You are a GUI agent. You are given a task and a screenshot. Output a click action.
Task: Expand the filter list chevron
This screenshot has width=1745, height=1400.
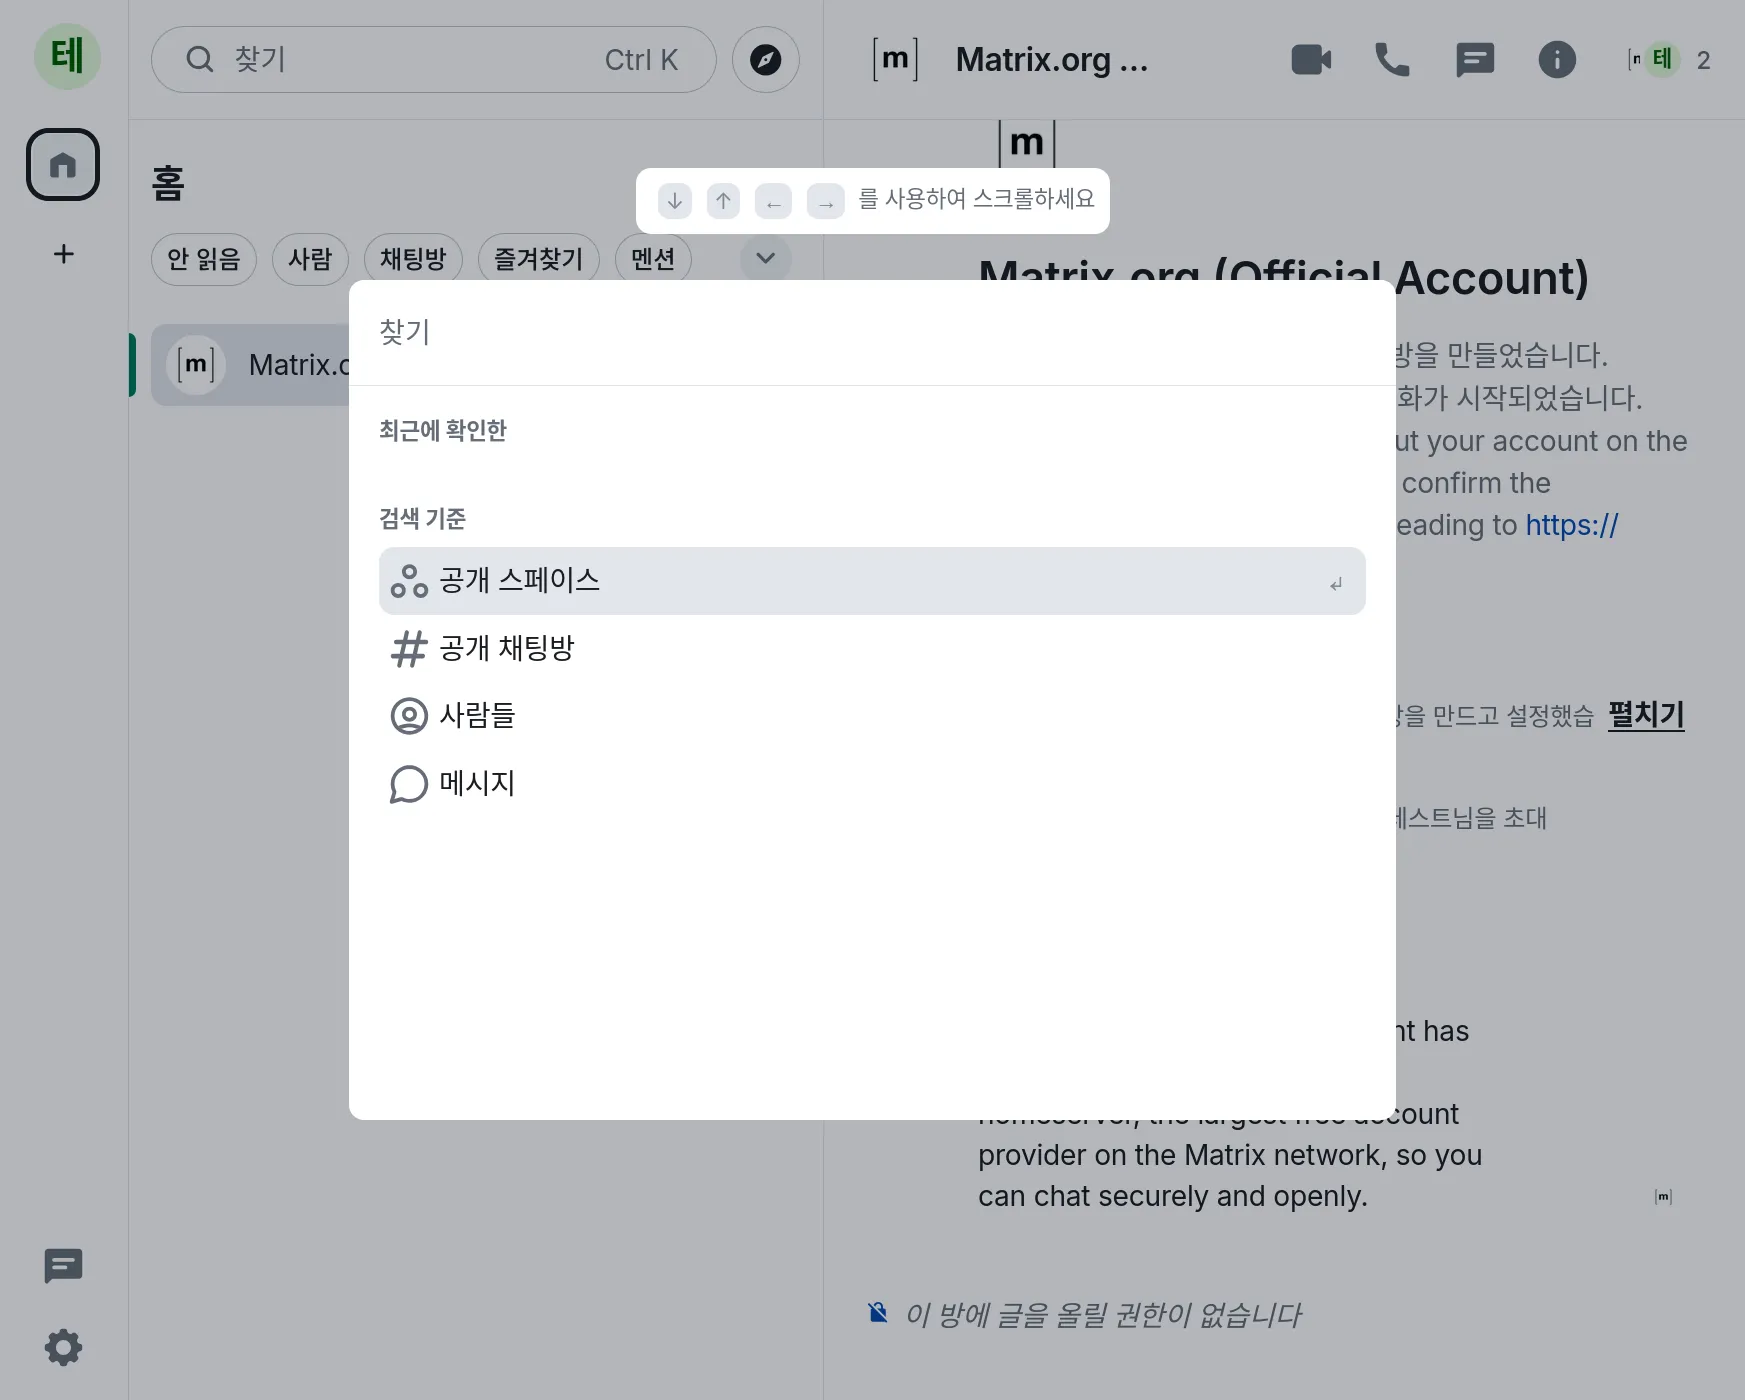tap(766, 259)
